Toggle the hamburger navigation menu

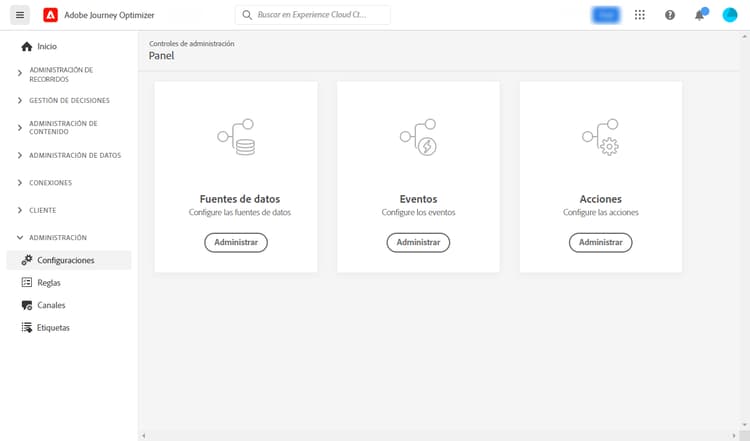tap(20, 15)
